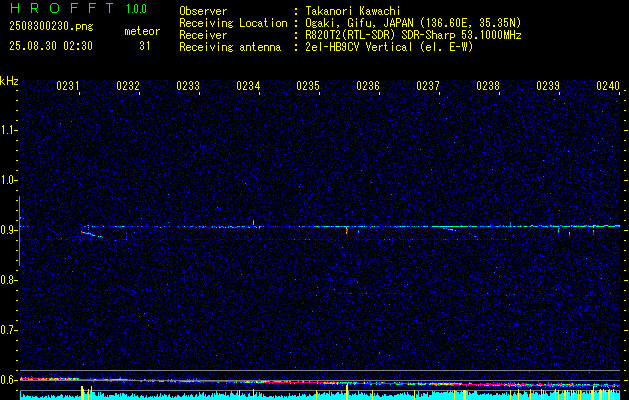The image size is (629, 400).
Task: Click the red meteor echo before 0236
Action: (347, 231)
